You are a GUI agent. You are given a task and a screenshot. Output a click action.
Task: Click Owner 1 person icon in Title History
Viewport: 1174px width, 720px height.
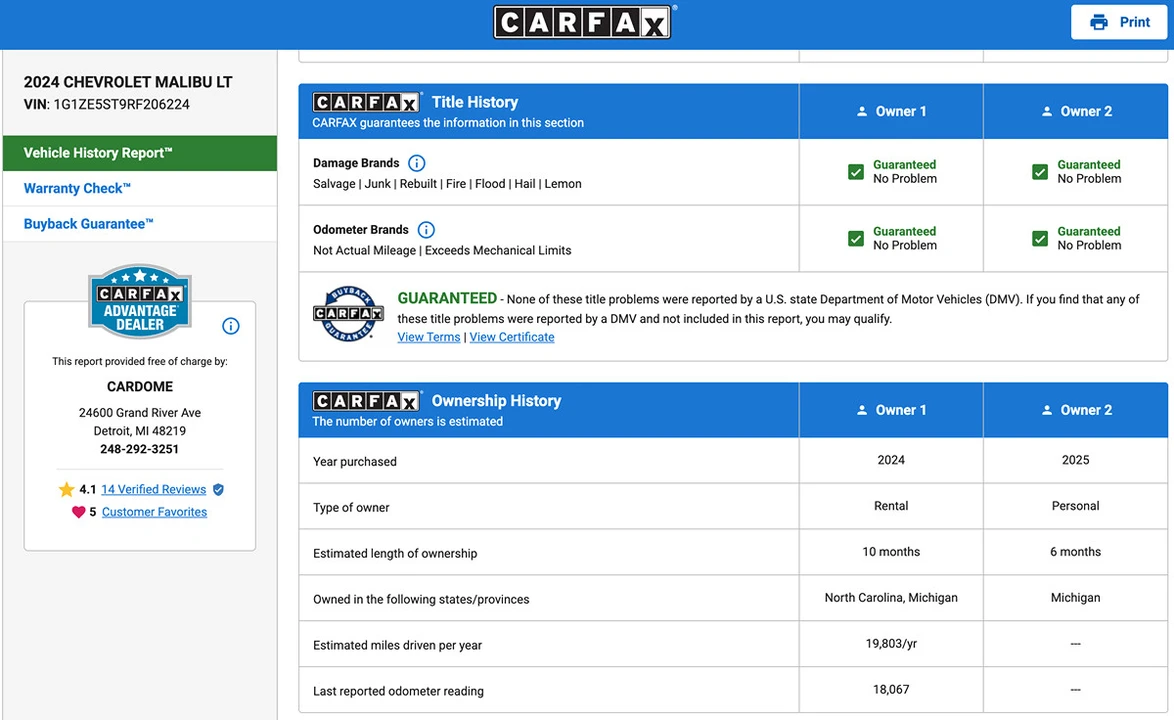tap(862, 111)
